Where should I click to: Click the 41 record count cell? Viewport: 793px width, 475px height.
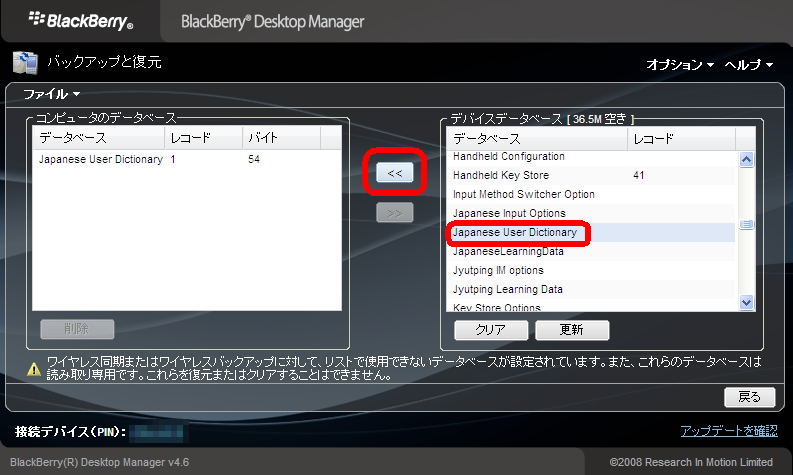click(639, 176)
